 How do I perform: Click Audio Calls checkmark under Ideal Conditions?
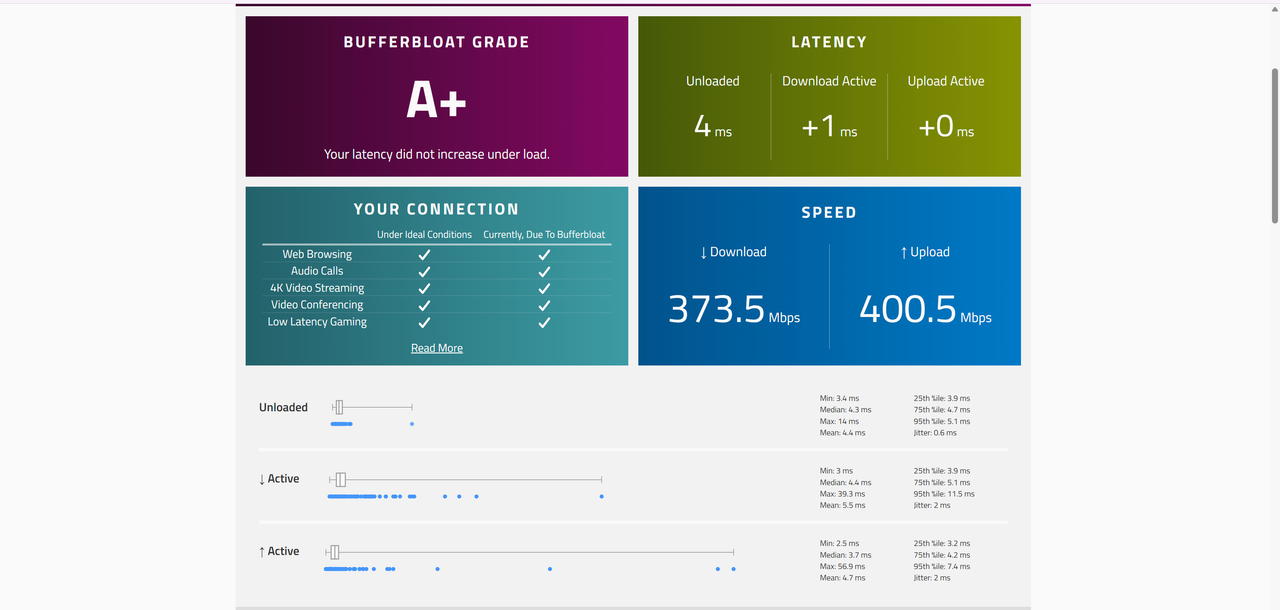(x=424, y=272)
